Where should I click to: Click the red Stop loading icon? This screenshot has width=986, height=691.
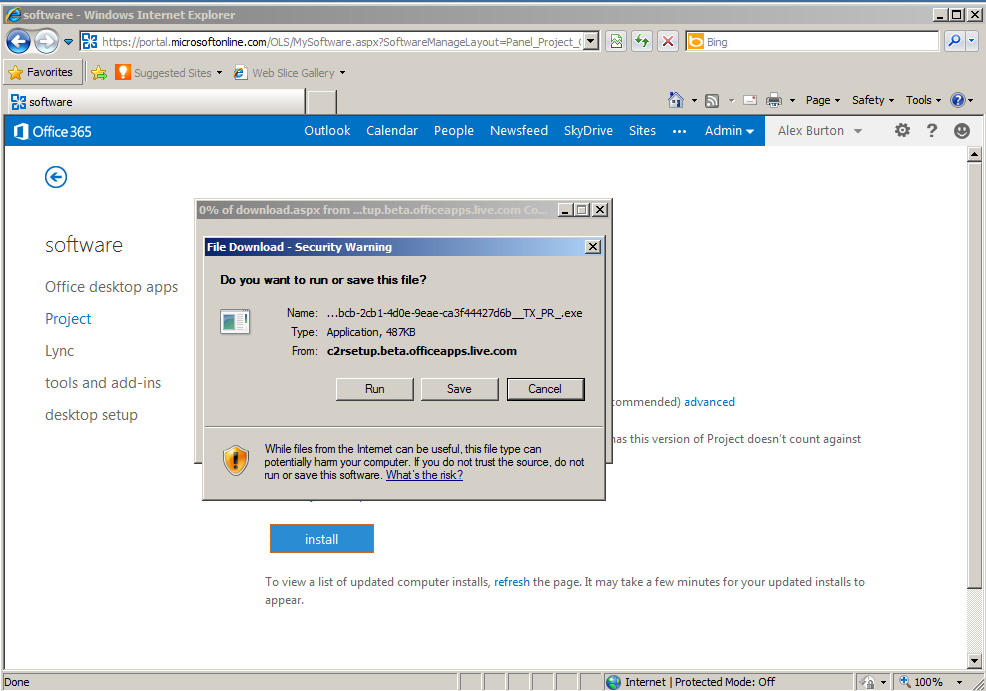click(668, 41)
